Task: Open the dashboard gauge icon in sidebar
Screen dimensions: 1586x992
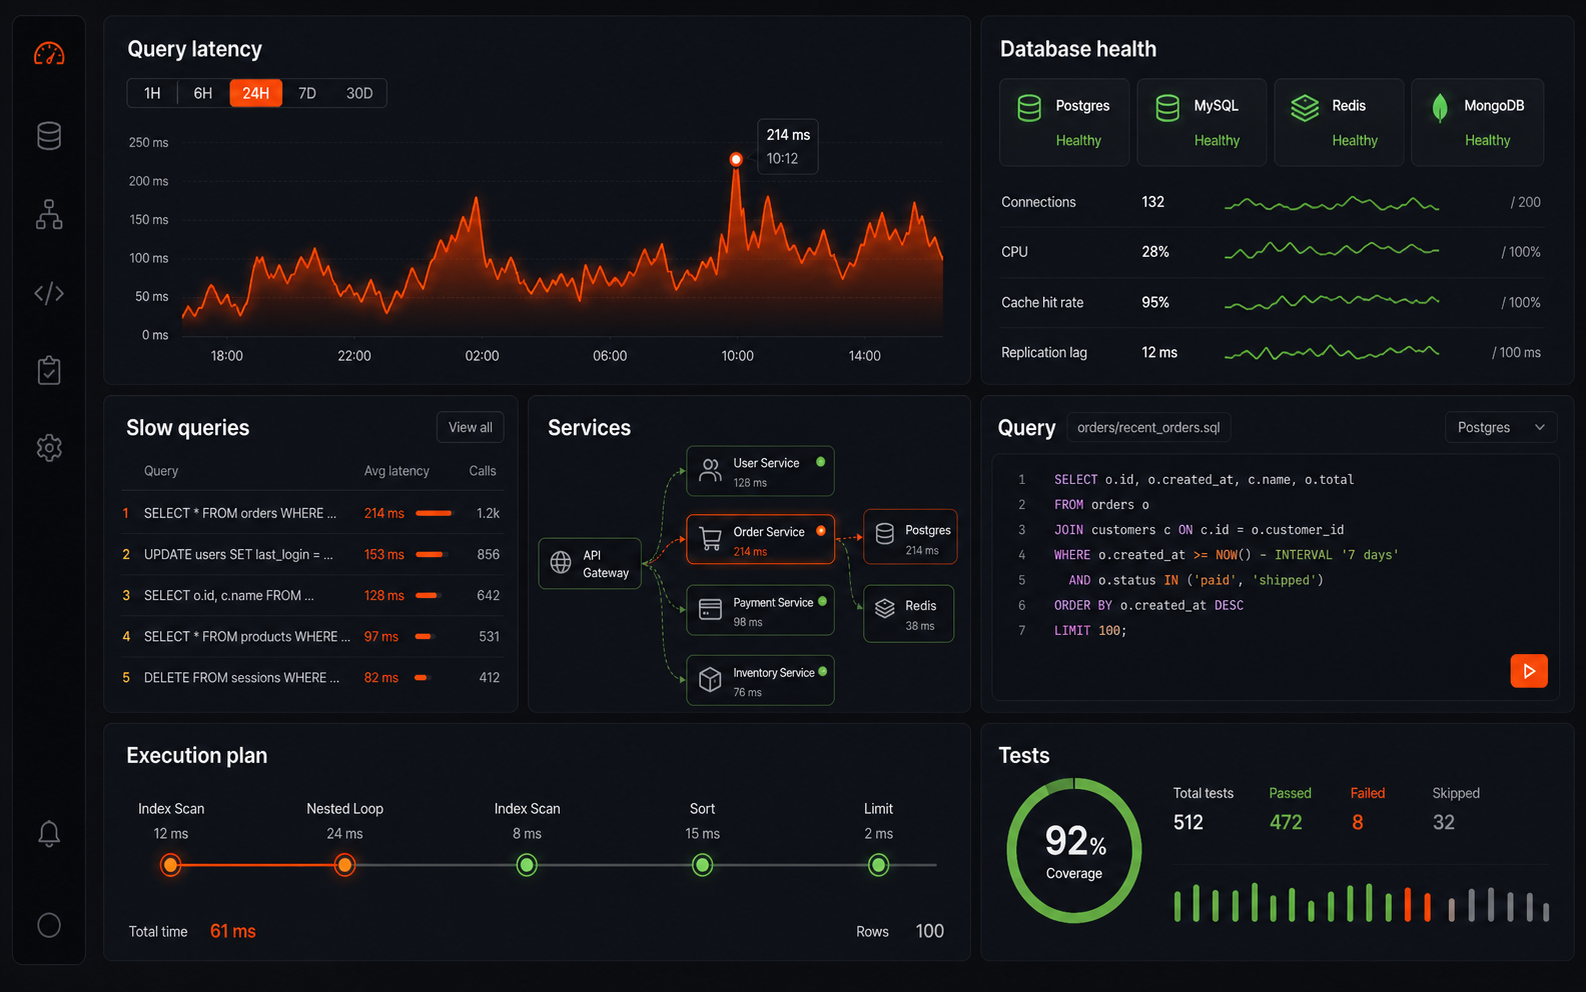Action: click(49, 54)
